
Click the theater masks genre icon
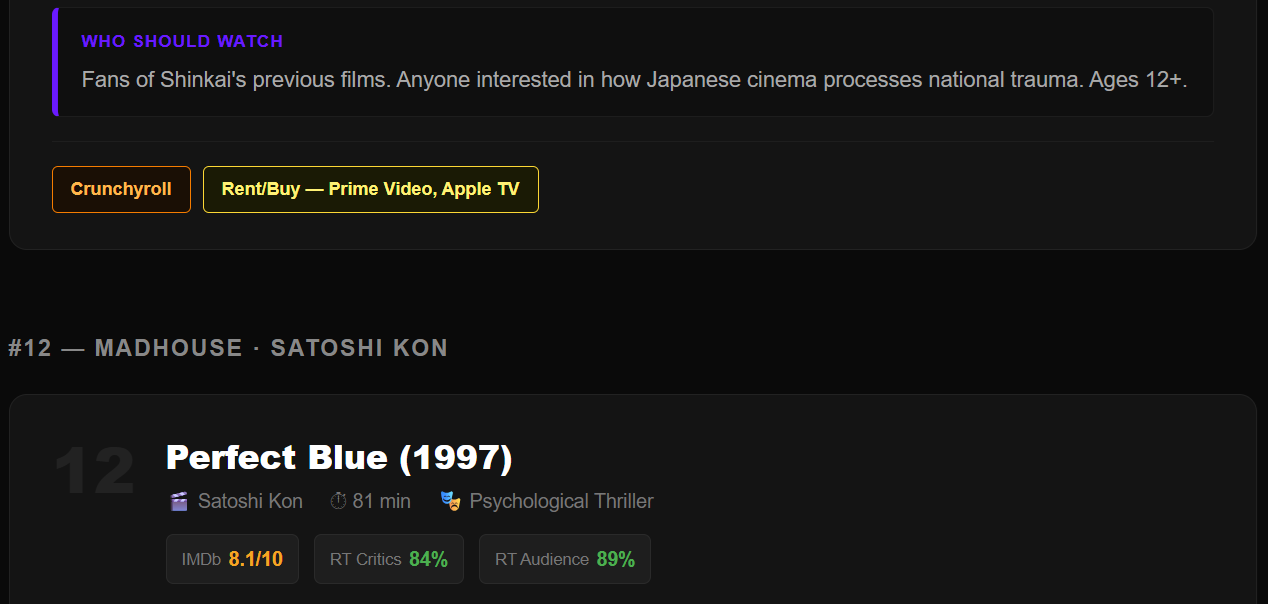pyautogui.click(x=449, y=501)
